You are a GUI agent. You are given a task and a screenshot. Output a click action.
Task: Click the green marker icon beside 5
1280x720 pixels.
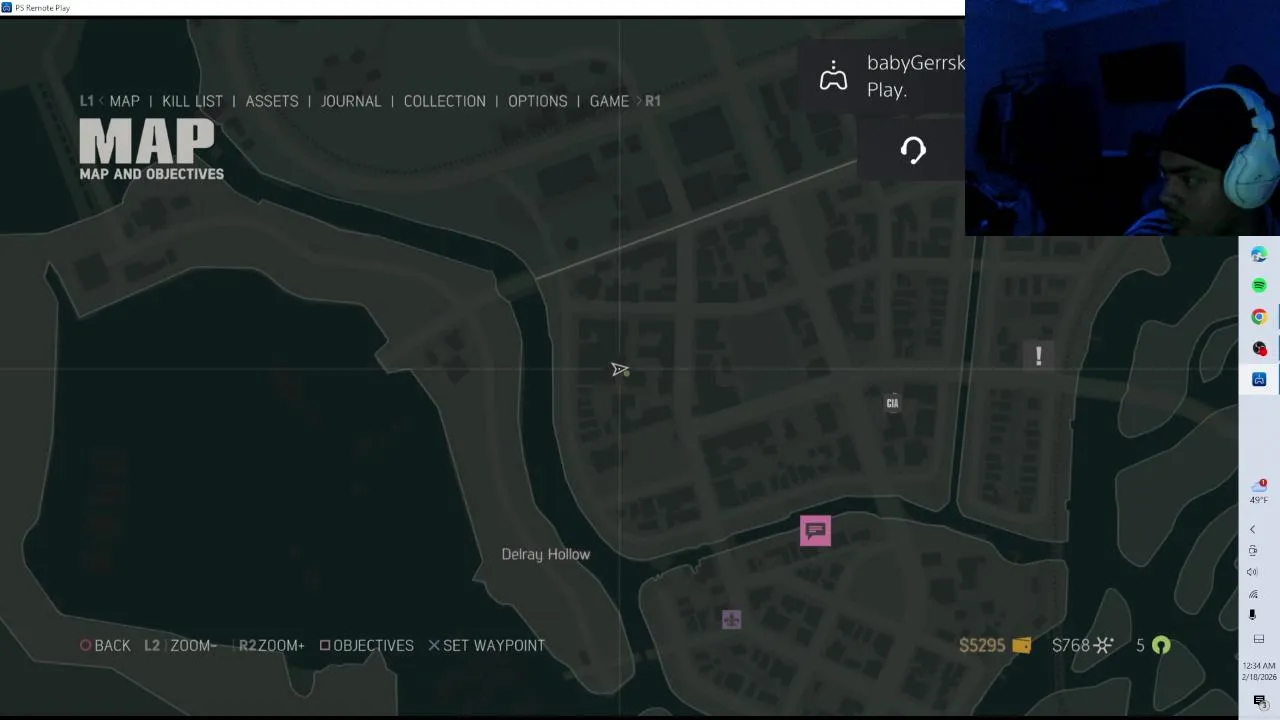point(1161,646)
